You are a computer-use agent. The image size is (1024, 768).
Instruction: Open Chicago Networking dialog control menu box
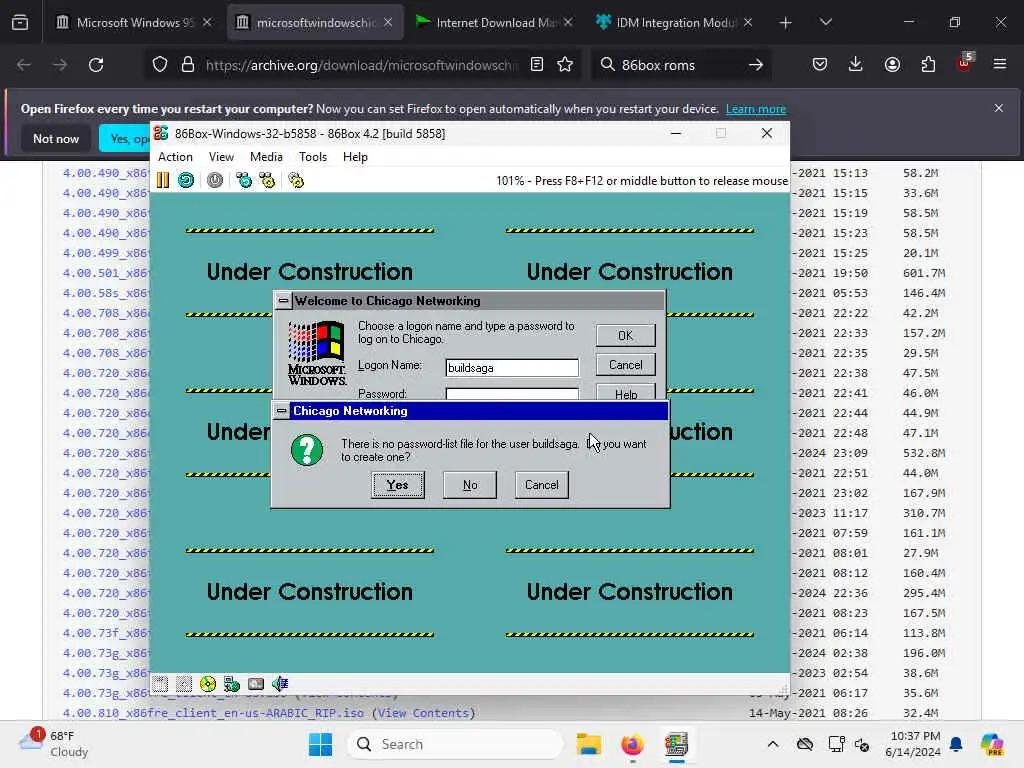click(x=281, y=411)
